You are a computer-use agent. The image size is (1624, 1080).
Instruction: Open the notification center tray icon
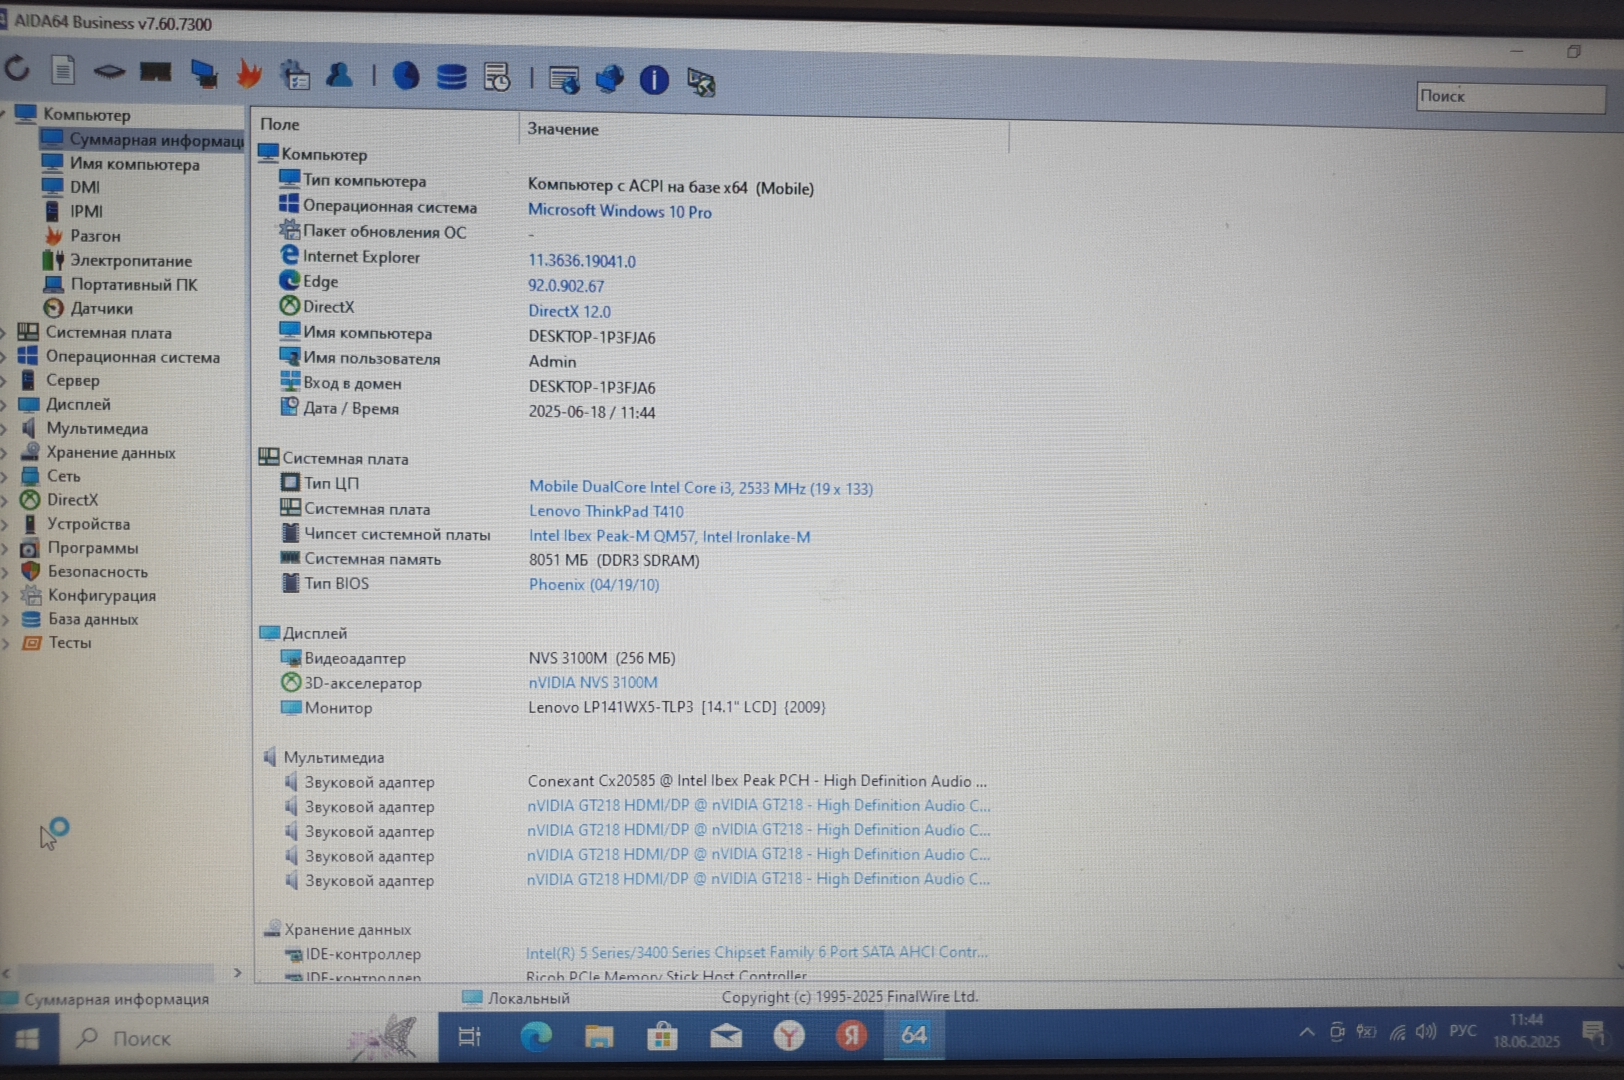coord(1594,1032)
